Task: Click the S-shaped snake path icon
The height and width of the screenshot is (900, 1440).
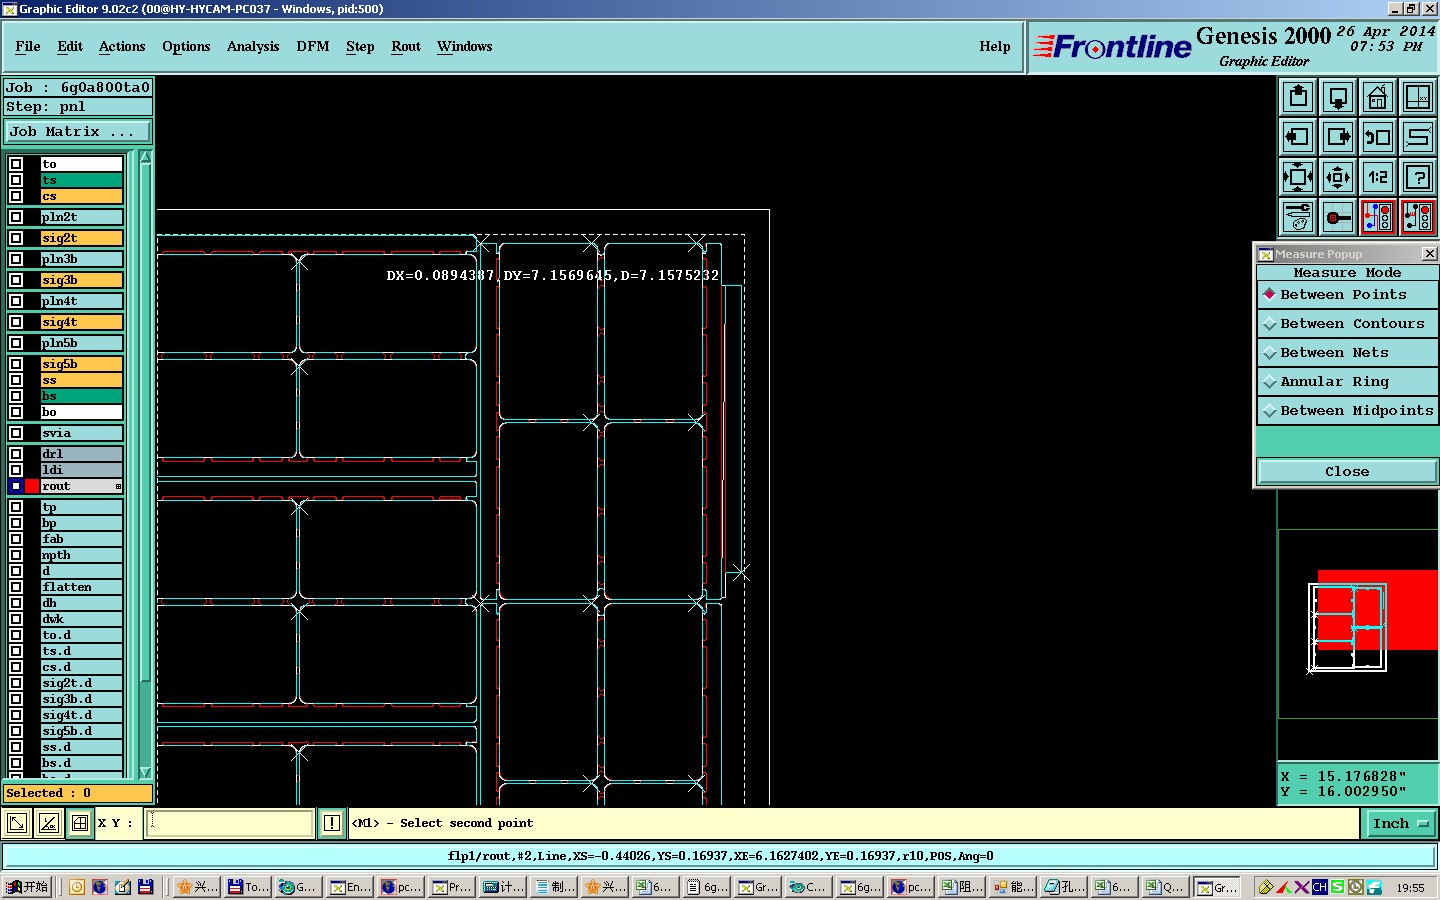Action: point(1418,137)
